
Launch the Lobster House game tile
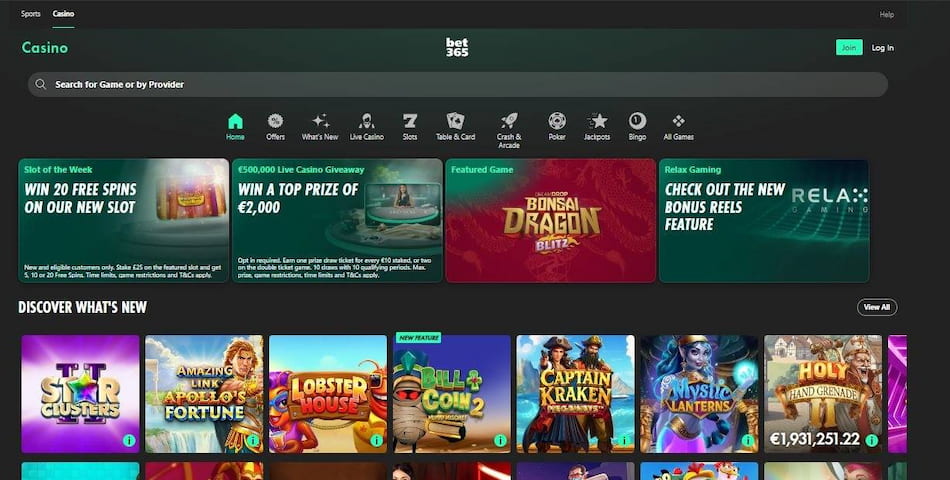[x=327, y=394]
